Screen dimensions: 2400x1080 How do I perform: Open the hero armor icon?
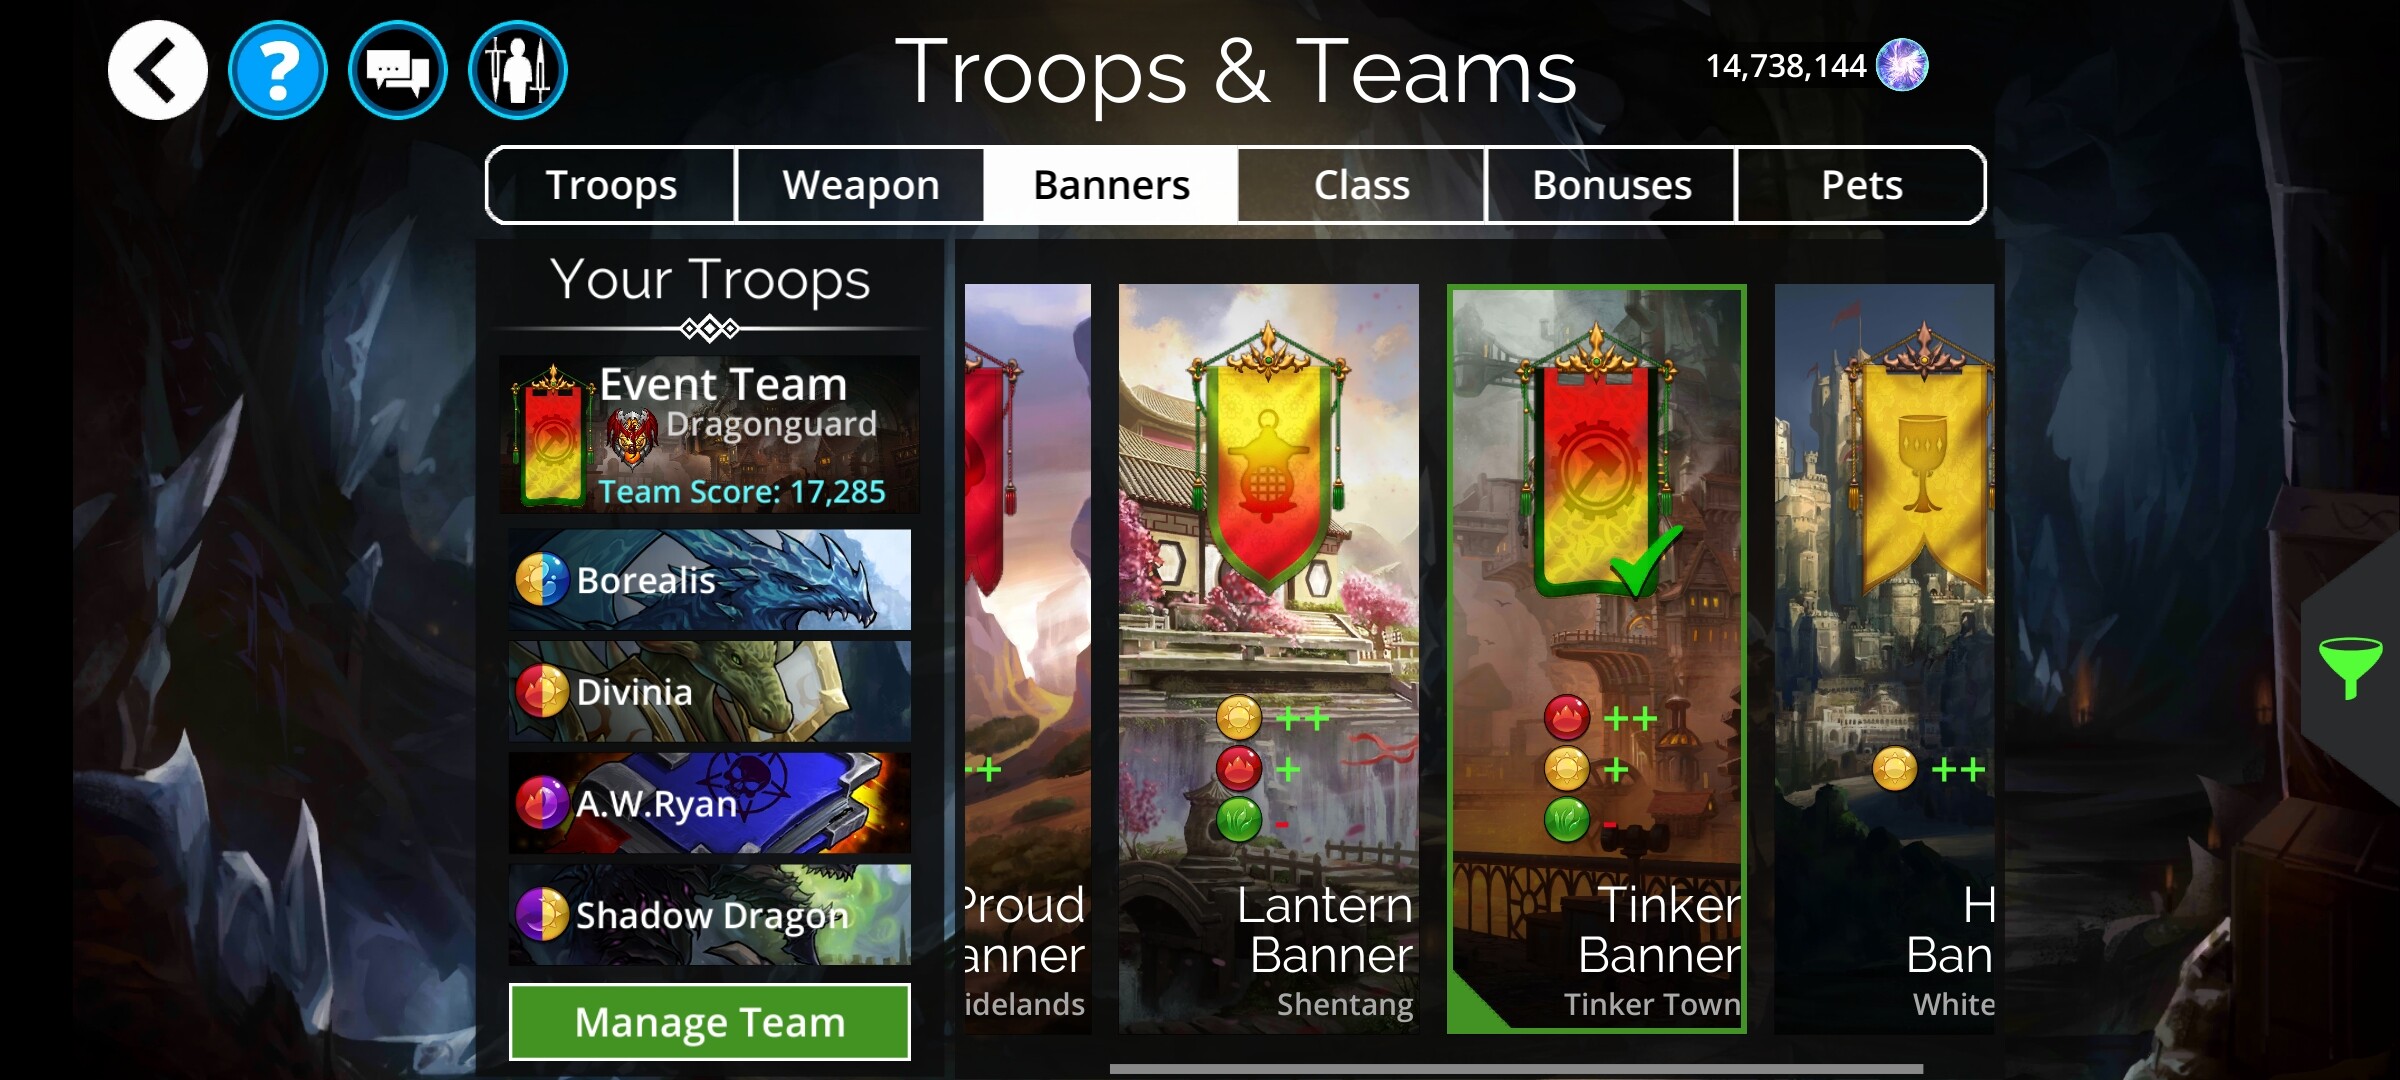(x=518, y=70)
